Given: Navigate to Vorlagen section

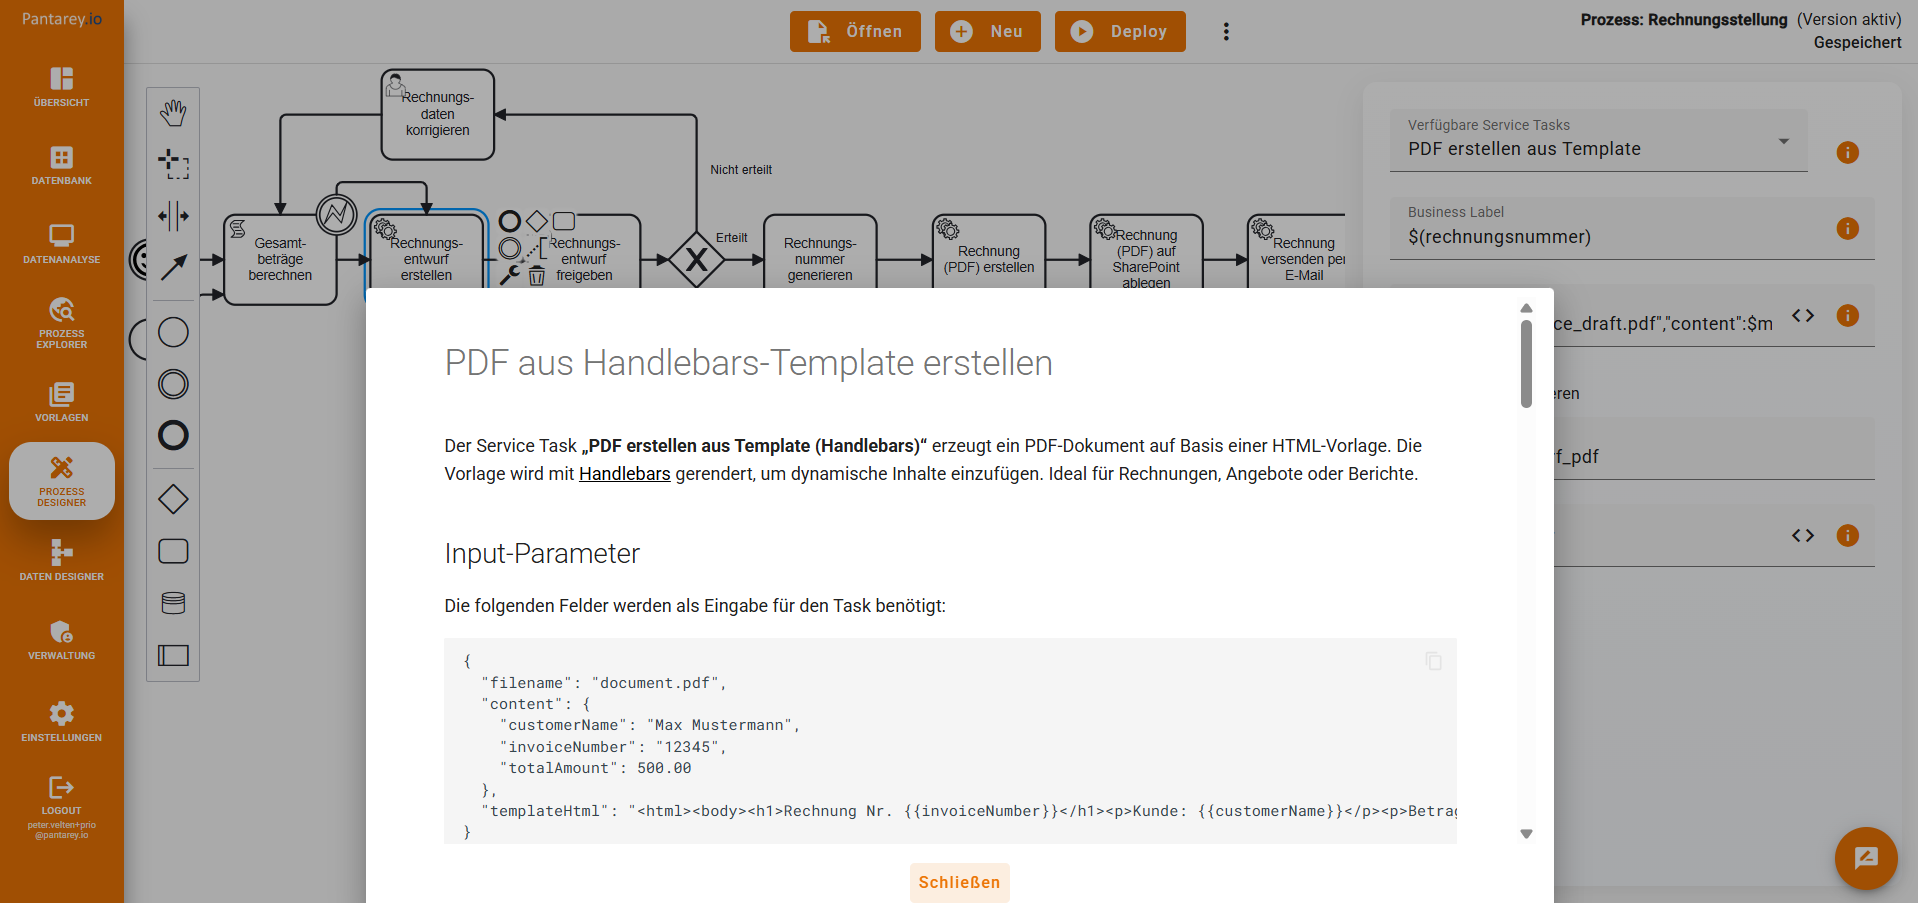Looking at the screenshot, I should click(61, 401).
